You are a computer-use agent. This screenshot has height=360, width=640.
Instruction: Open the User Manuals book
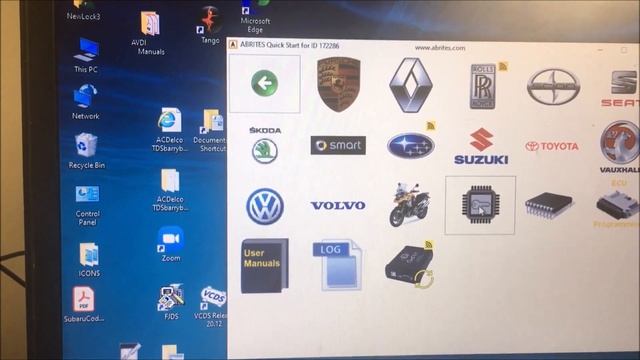[x=264, y=266]
